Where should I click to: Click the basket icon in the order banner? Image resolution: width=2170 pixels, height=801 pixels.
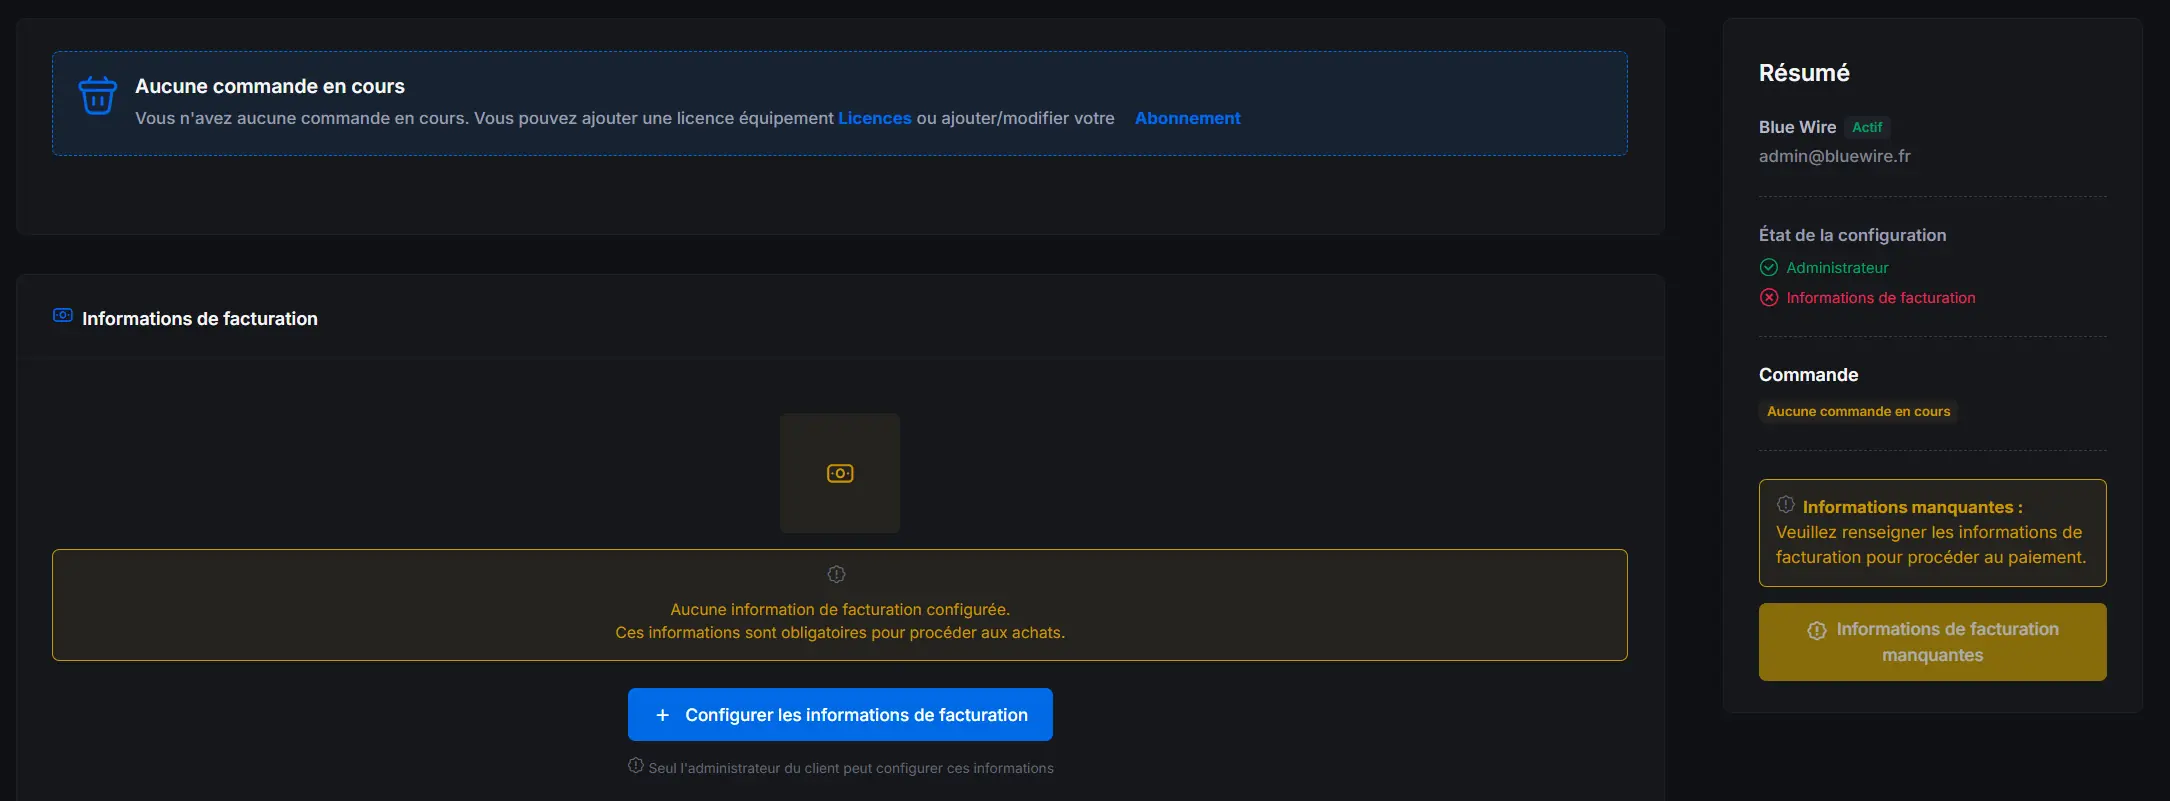click(x=98, y=96)
